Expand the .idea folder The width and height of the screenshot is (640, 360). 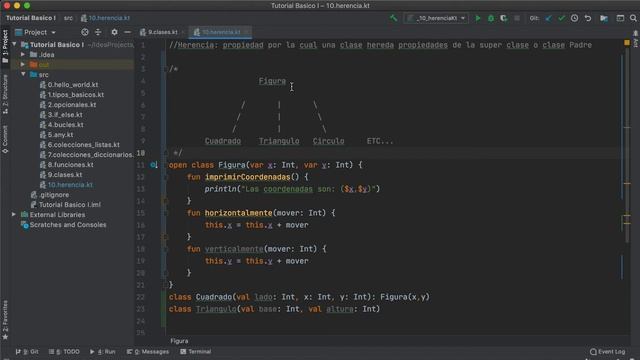point(23,54)
